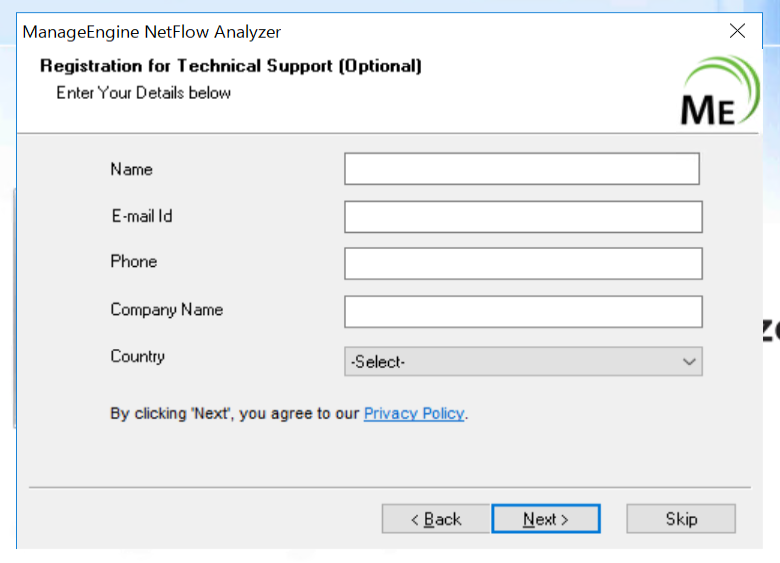Click the Company Name label
The height and width of the screenshot is (563, 780).
(166, 309)
